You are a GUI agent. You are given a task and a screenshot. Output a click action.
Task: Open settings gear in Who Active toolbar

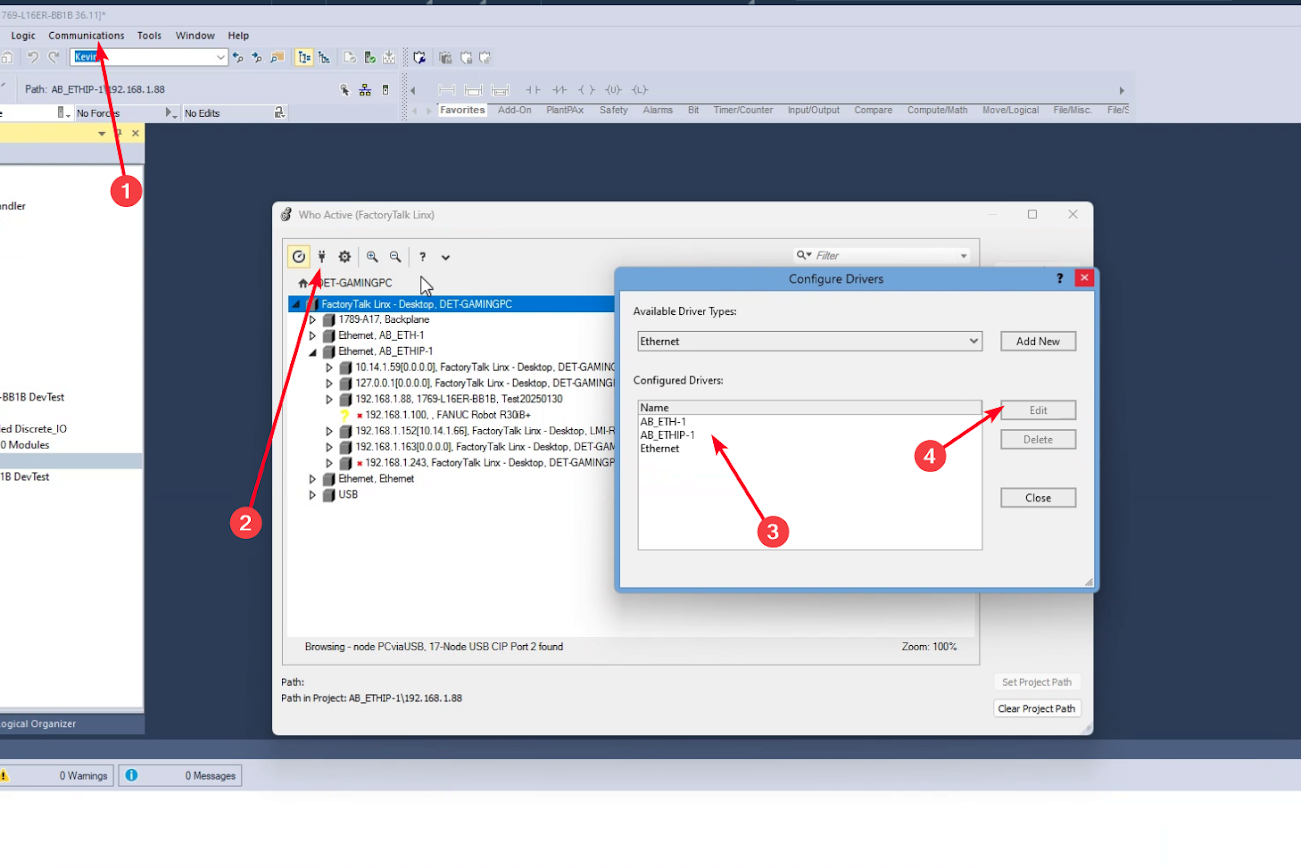pos(344,257)
